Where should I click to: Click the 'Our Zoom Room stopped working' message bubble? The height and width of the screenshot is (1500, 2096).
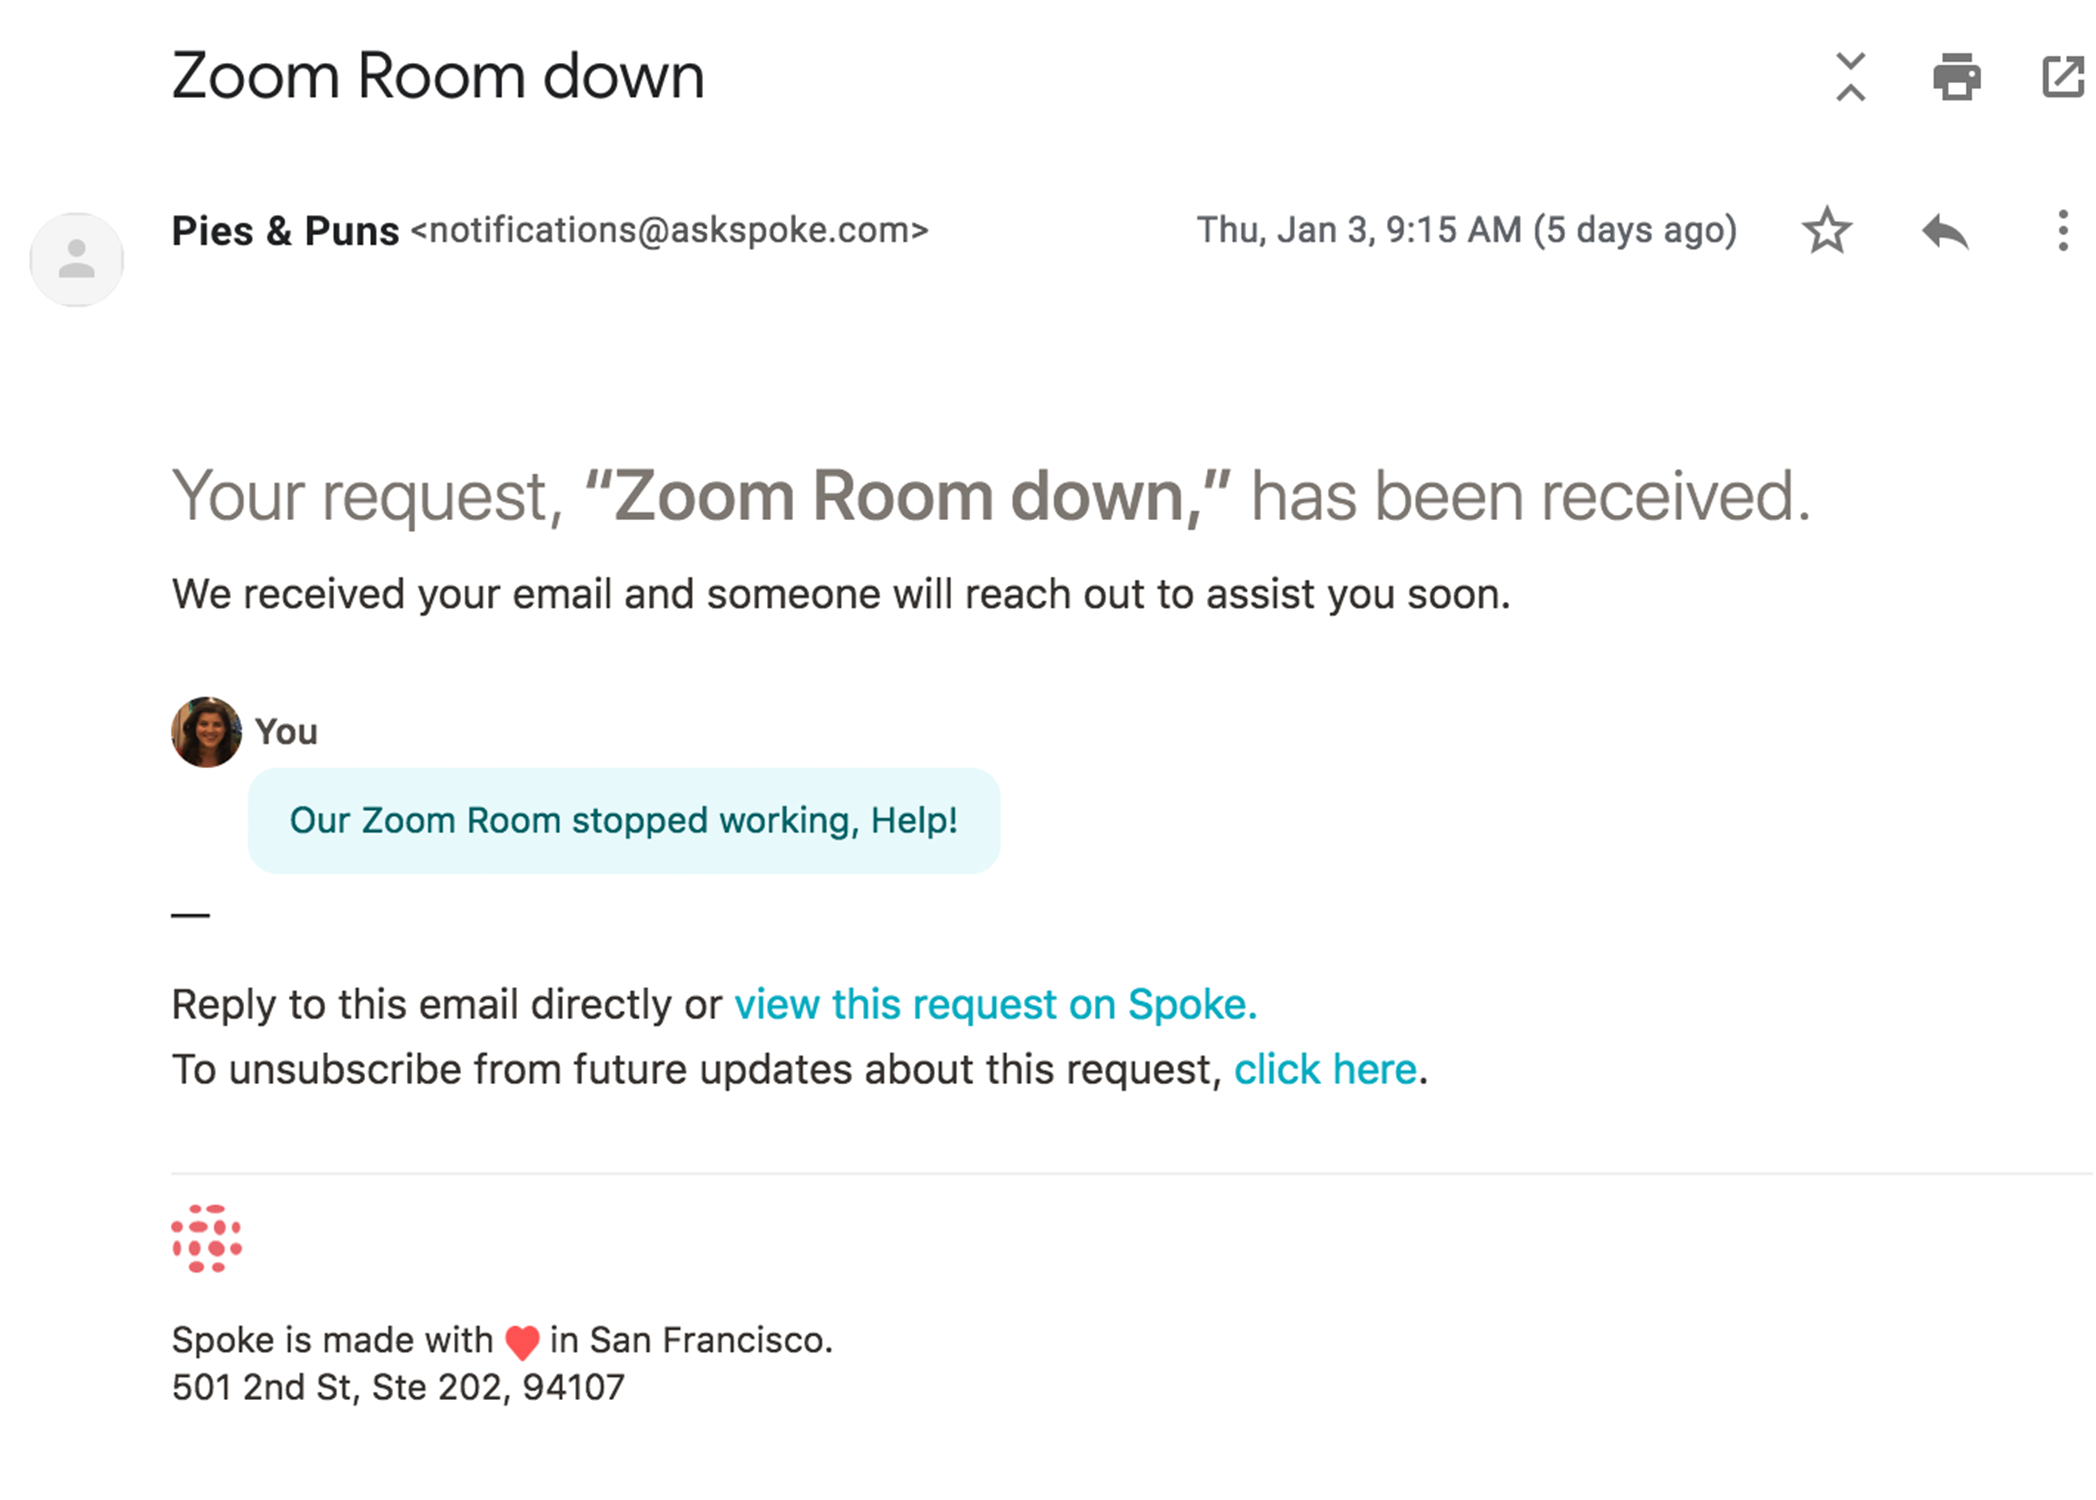pyautogui.click(x=624, y=821)
